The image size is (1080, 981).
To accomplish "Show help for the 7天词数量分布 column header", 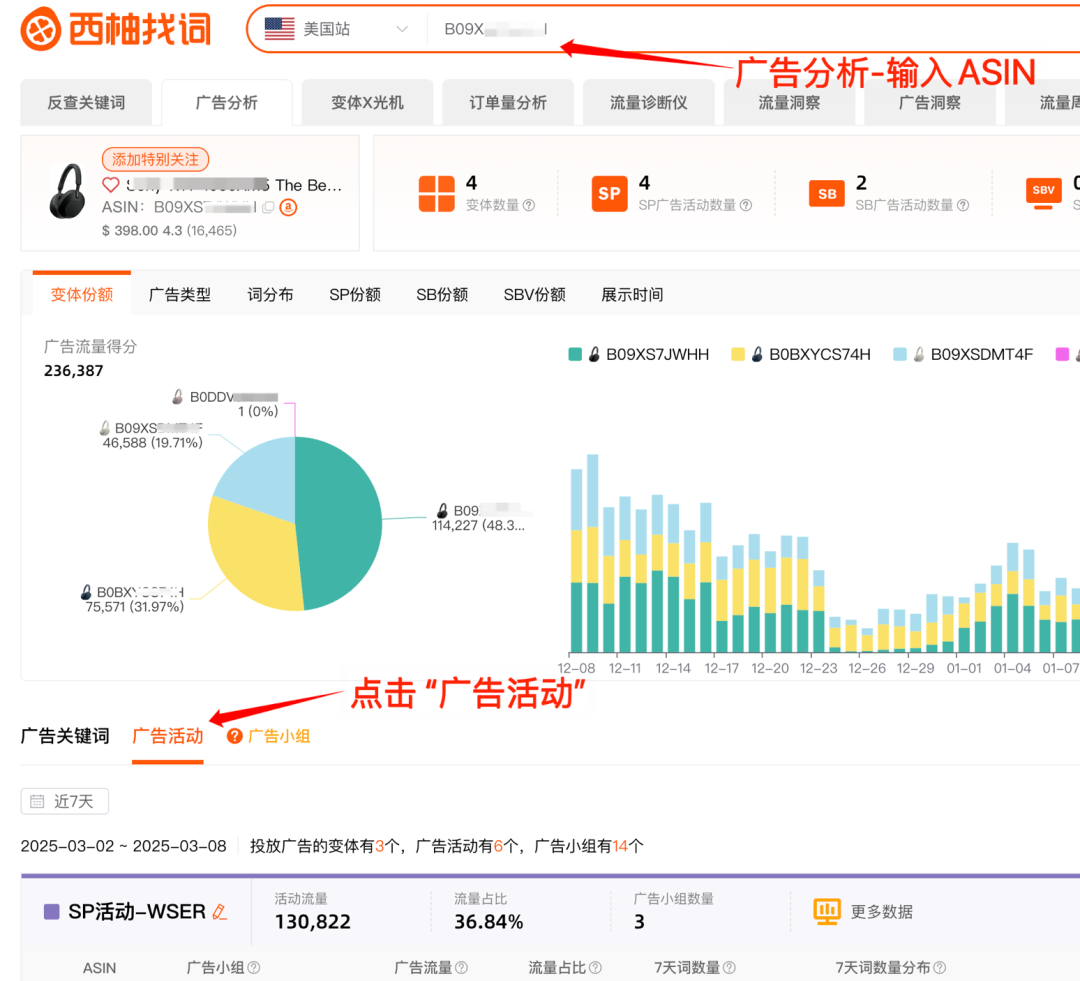I will 939,968.
